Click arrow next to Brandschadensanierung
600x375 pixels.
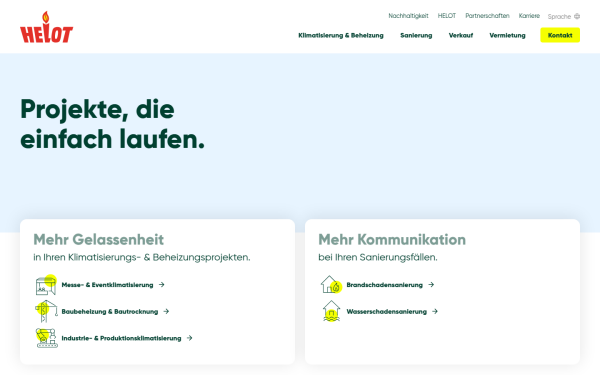[431, 285]
